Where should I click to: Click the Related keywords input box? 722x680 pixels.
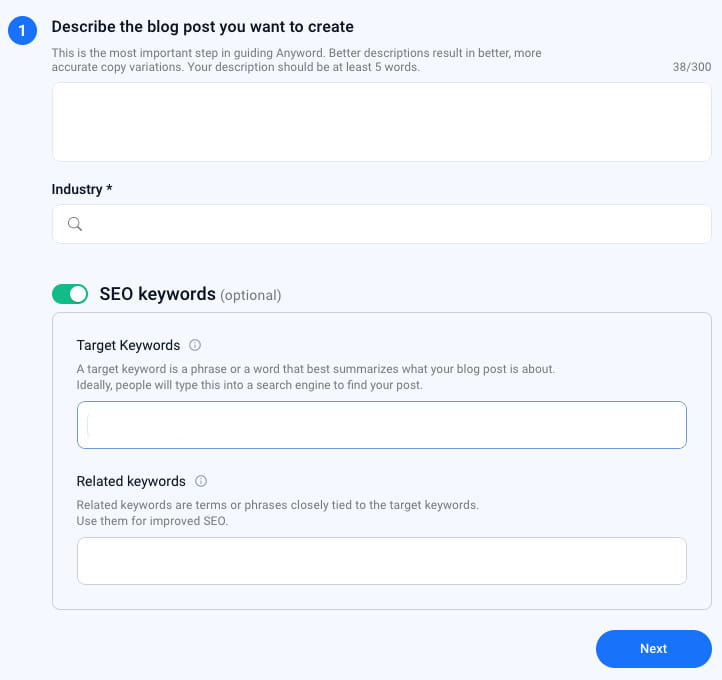click(382, 561)
